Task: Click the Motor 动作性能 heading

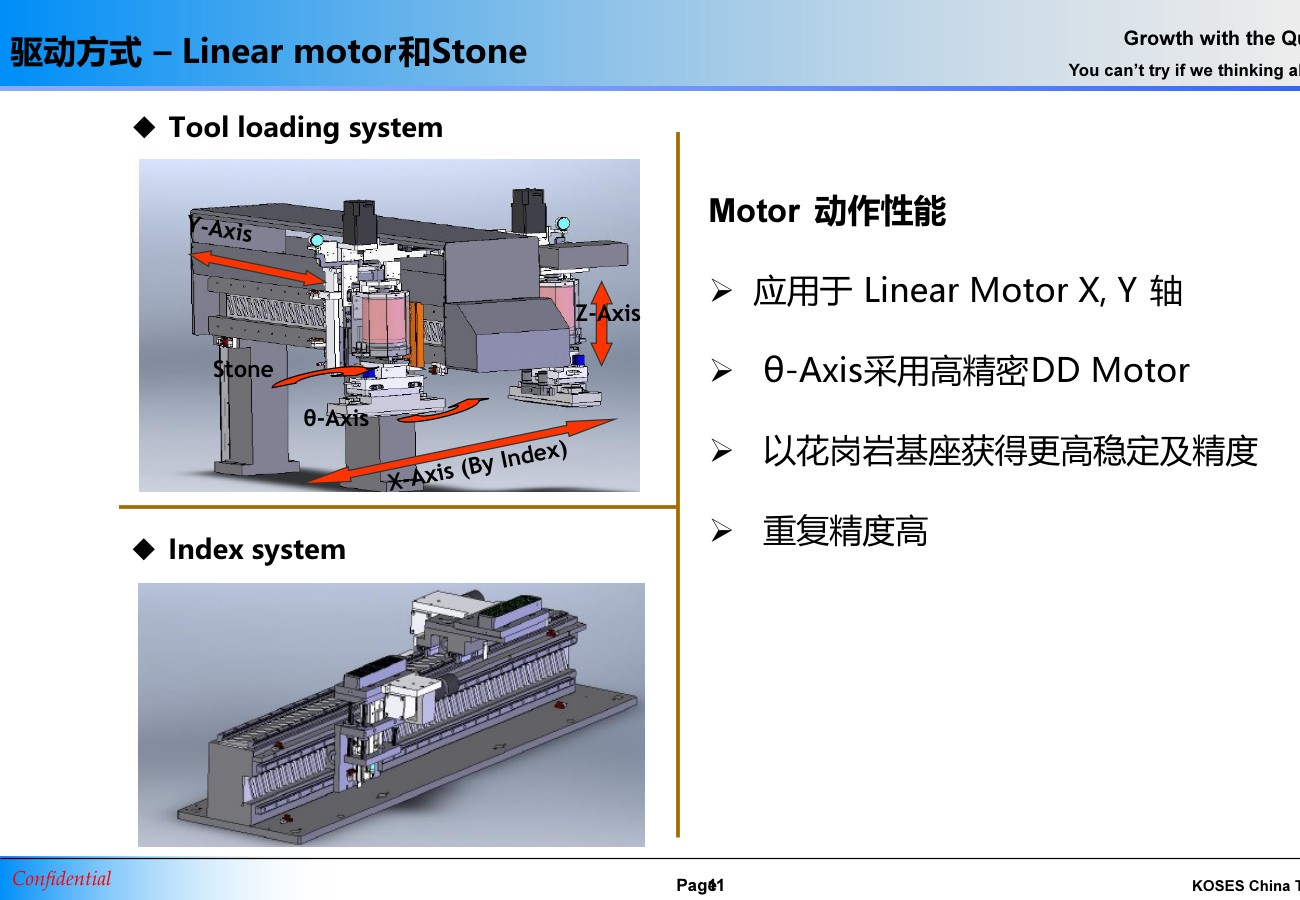Action: coord(827,212)
